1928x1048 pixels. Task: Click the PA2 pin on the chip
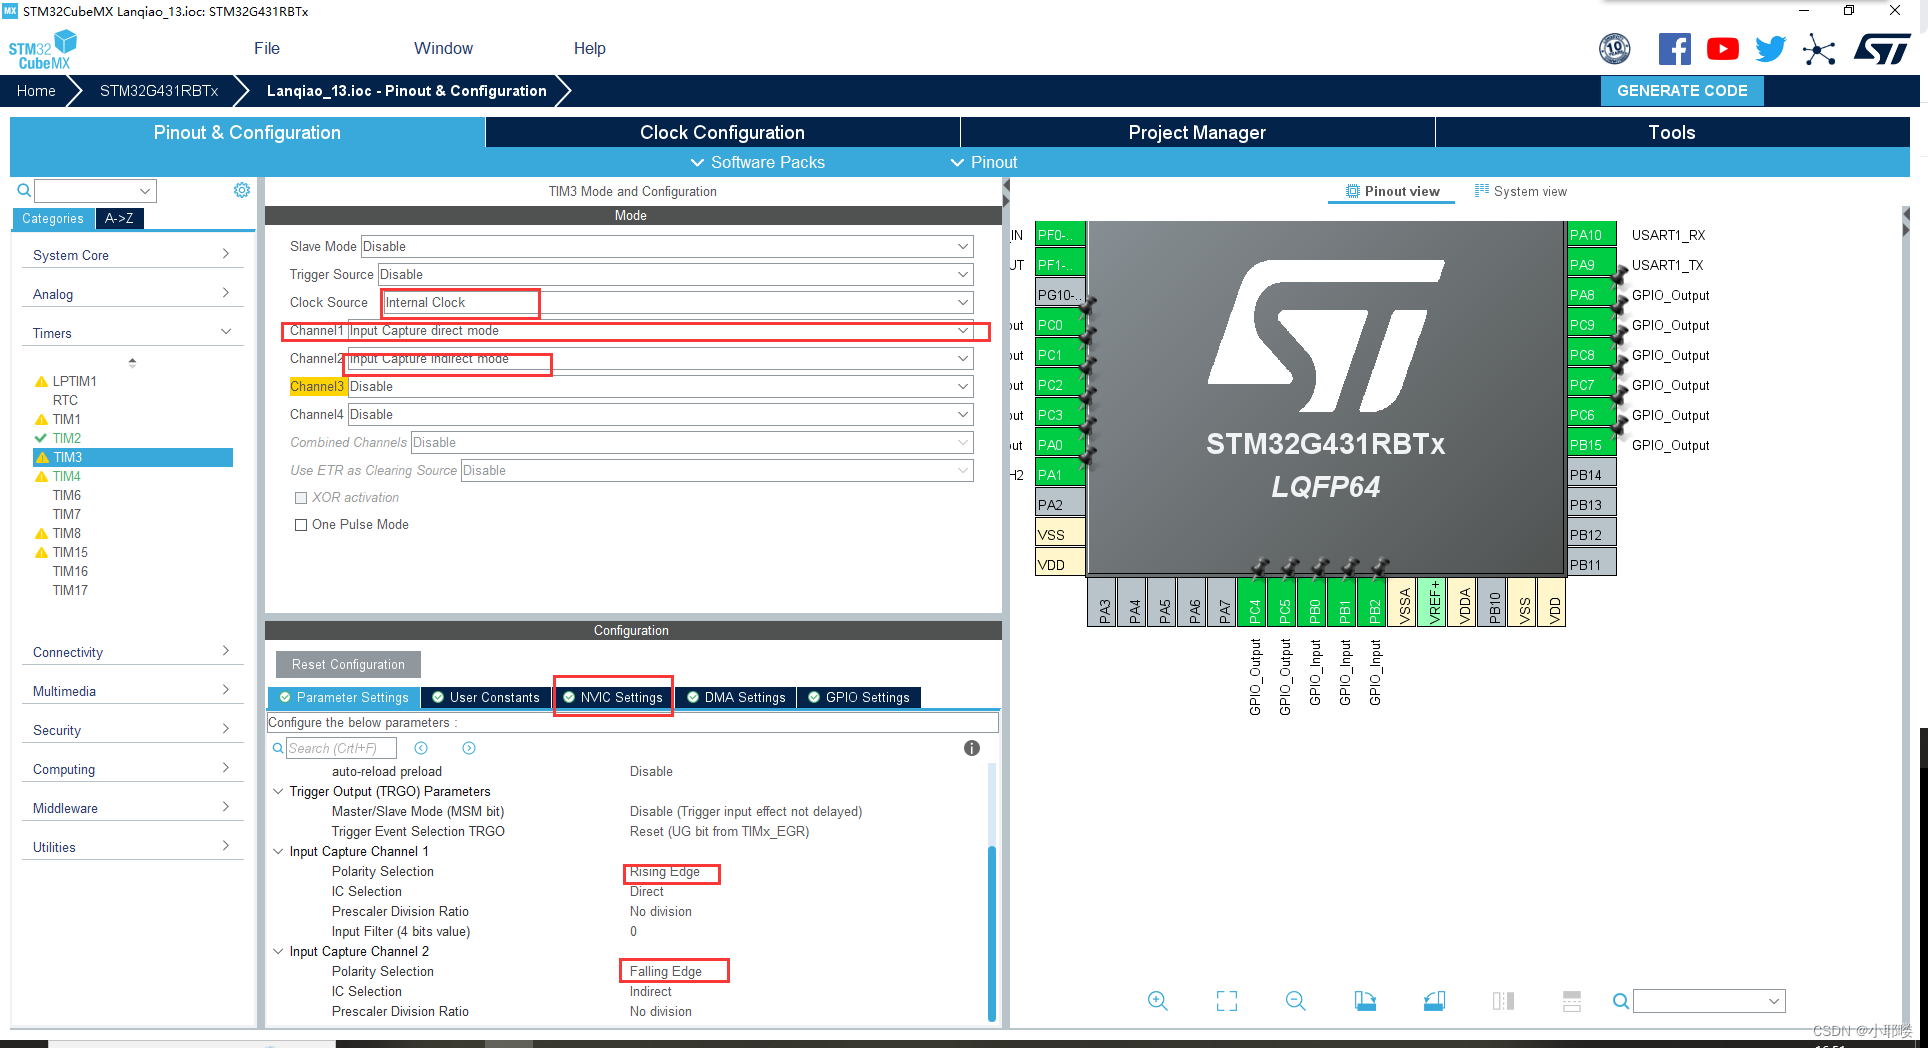(x=1060, y=505)
